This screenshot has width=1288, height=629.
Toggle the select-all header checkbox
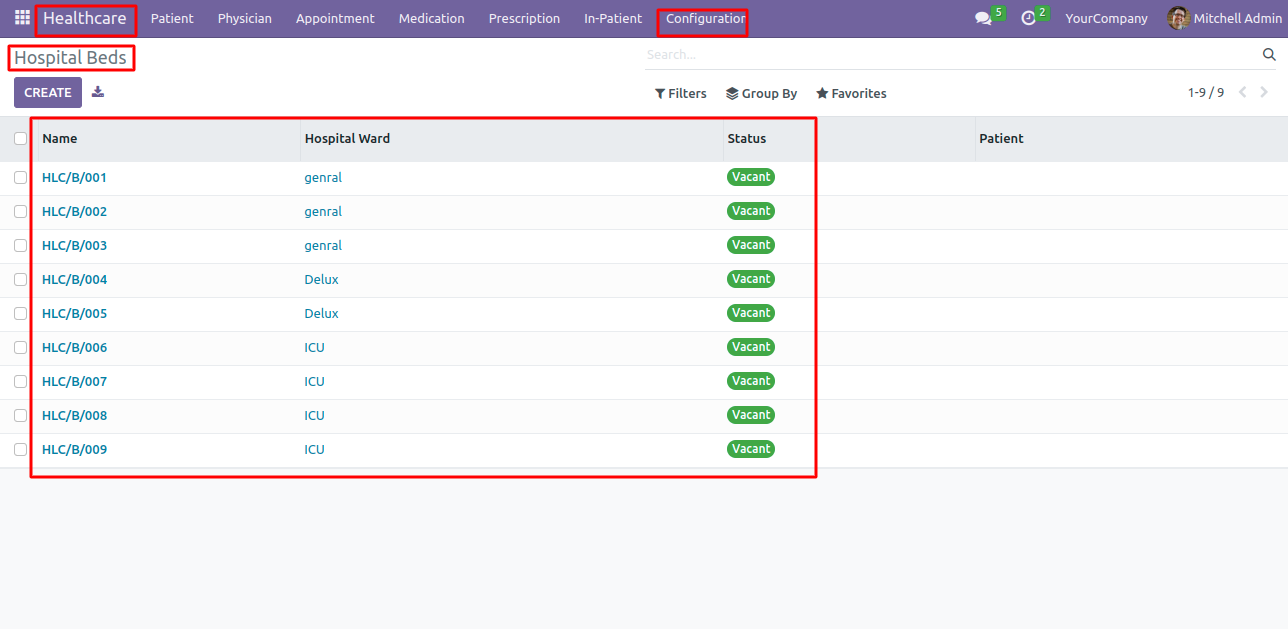click(x=20, y=139)
